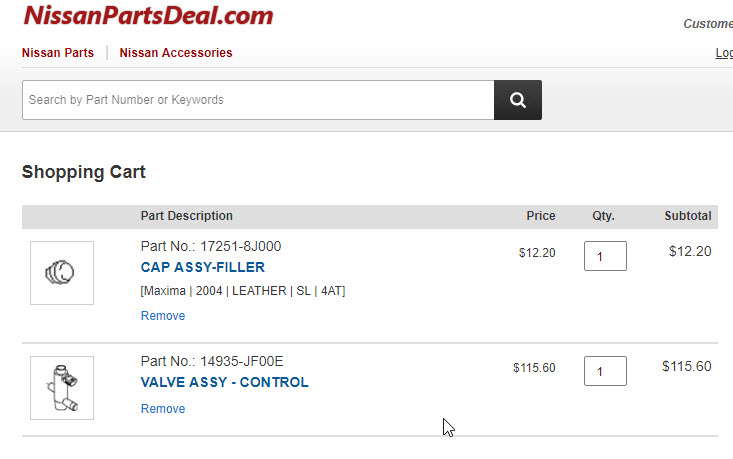733x459 pixels.
Task: Open the CAP ASSY-FILLER product link
Action: pyautogui.click(x=203, y=267)
